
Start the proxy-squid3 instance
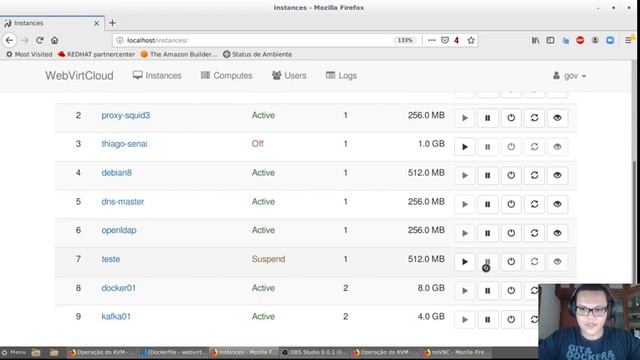click(464, 118)
